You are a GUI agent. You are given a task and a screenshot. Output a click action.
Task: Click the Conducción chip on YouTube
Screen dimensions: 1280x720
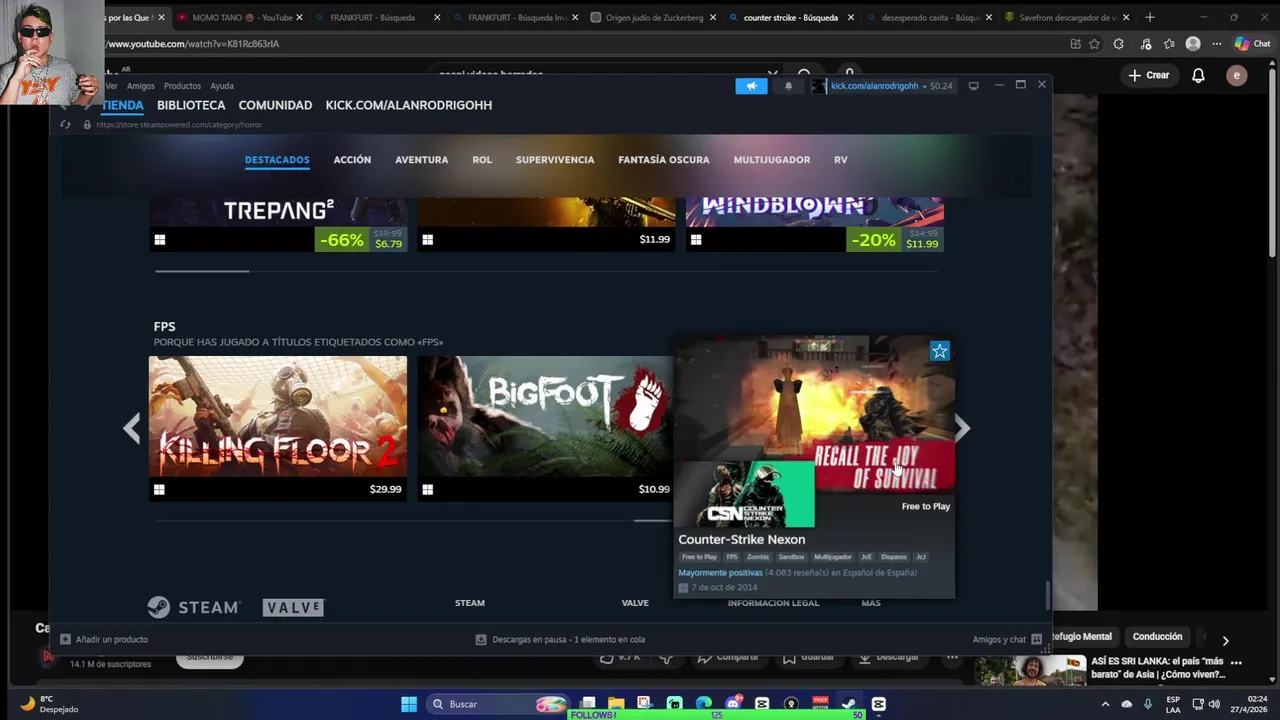click(x=1157, y=637)
